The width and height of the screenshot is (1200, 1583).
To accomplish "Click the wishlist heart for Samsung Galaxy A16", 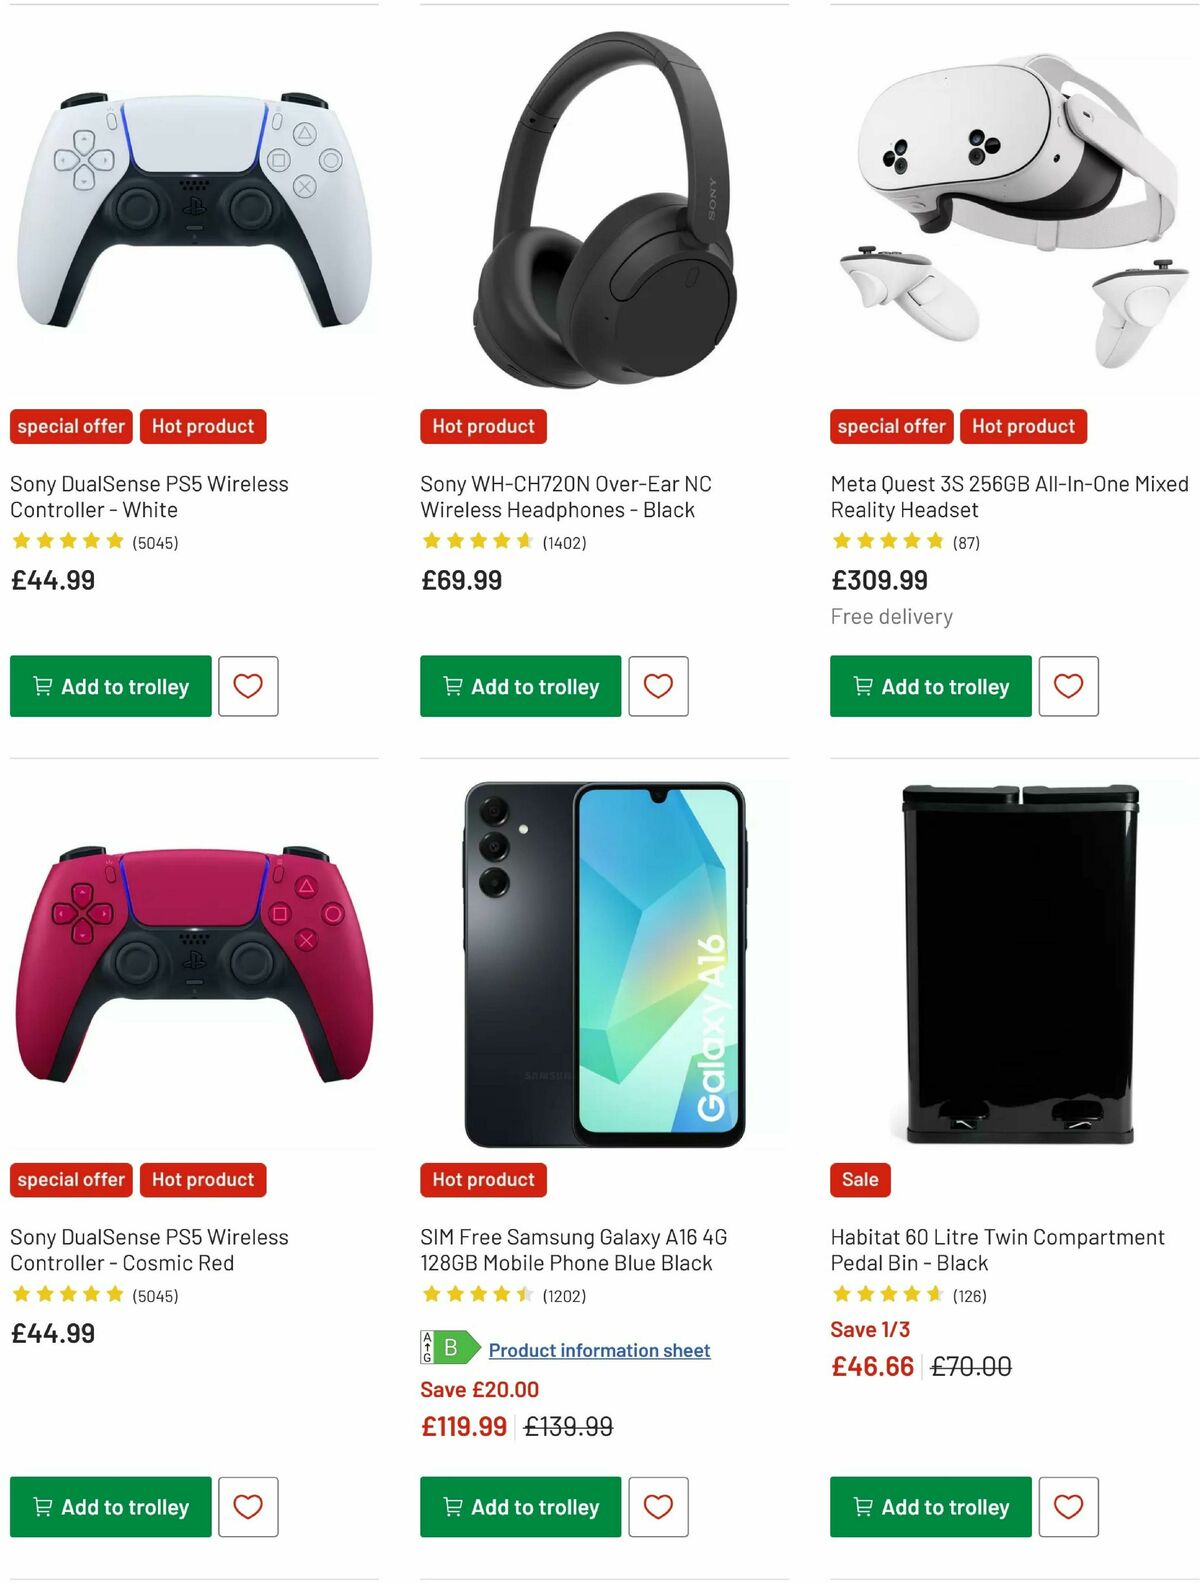I will pos(658,1507).
